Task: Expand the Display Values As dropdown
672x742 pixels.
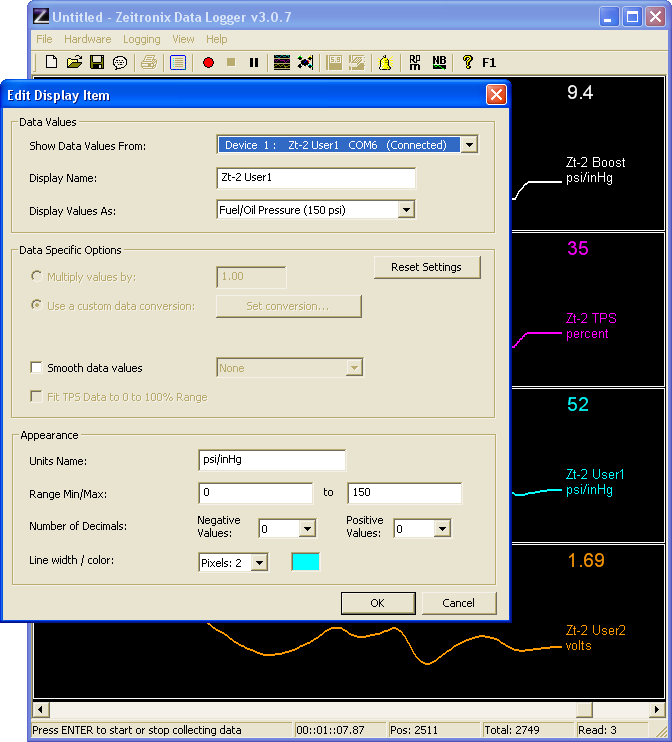Action: 406,210
